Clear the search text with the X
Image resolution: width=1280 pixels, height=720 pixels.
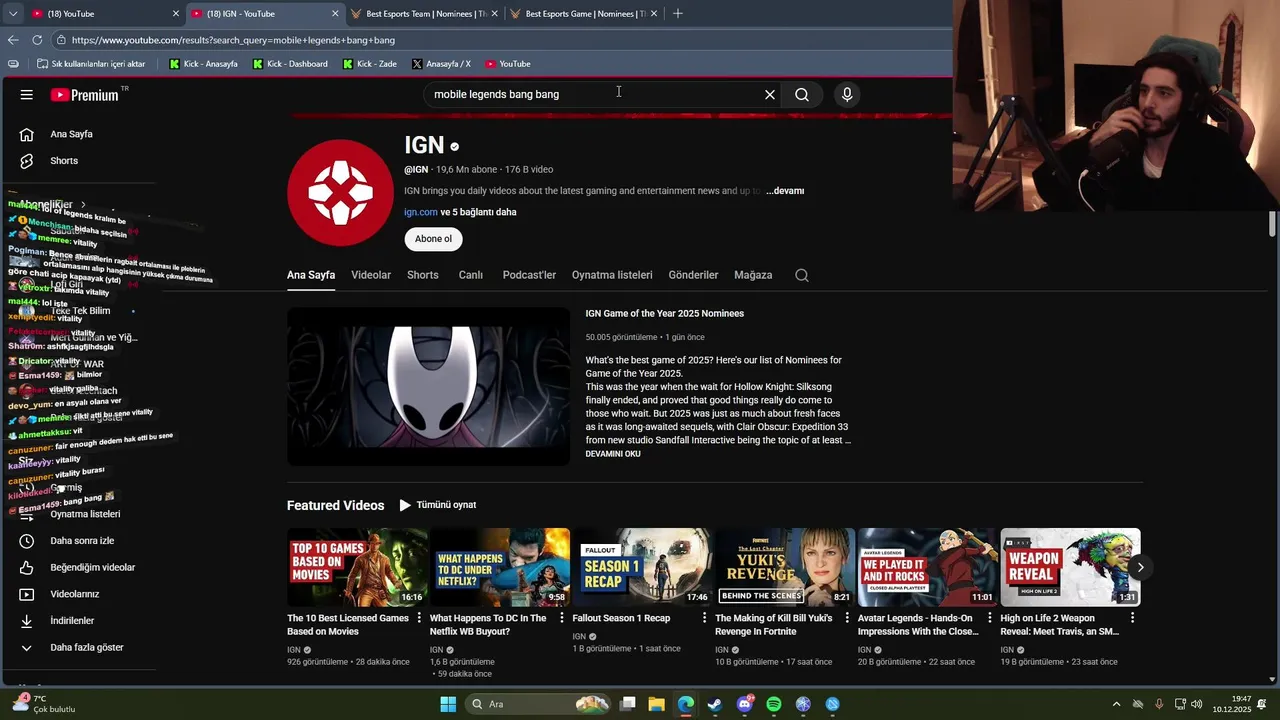coord(770,95)
